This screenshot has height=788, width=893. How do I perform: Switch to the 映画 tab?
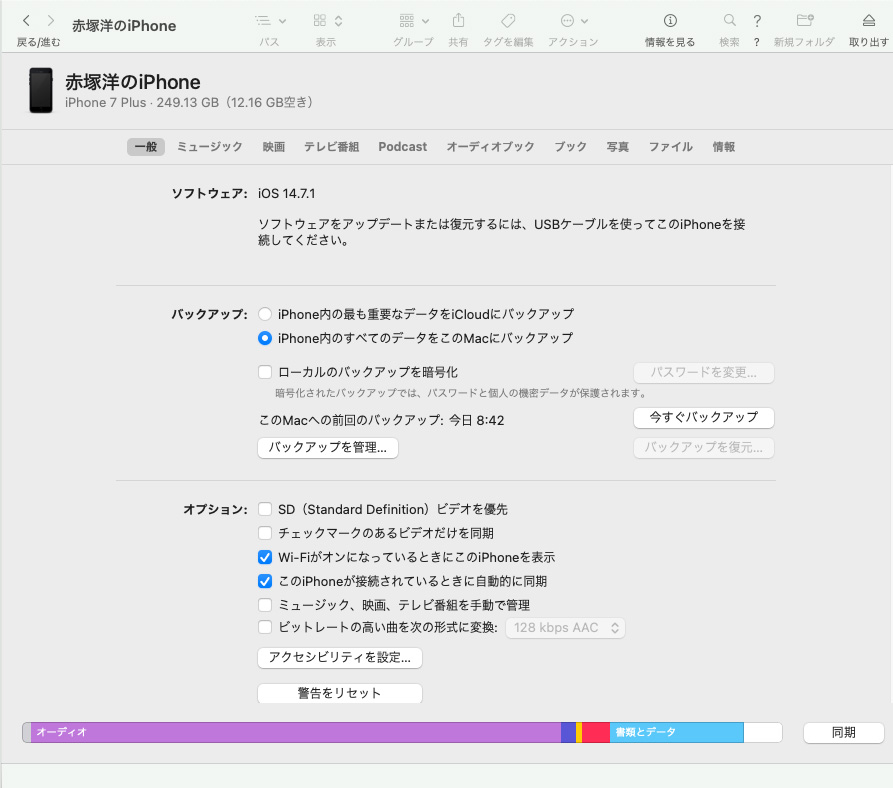click(273, 147)
